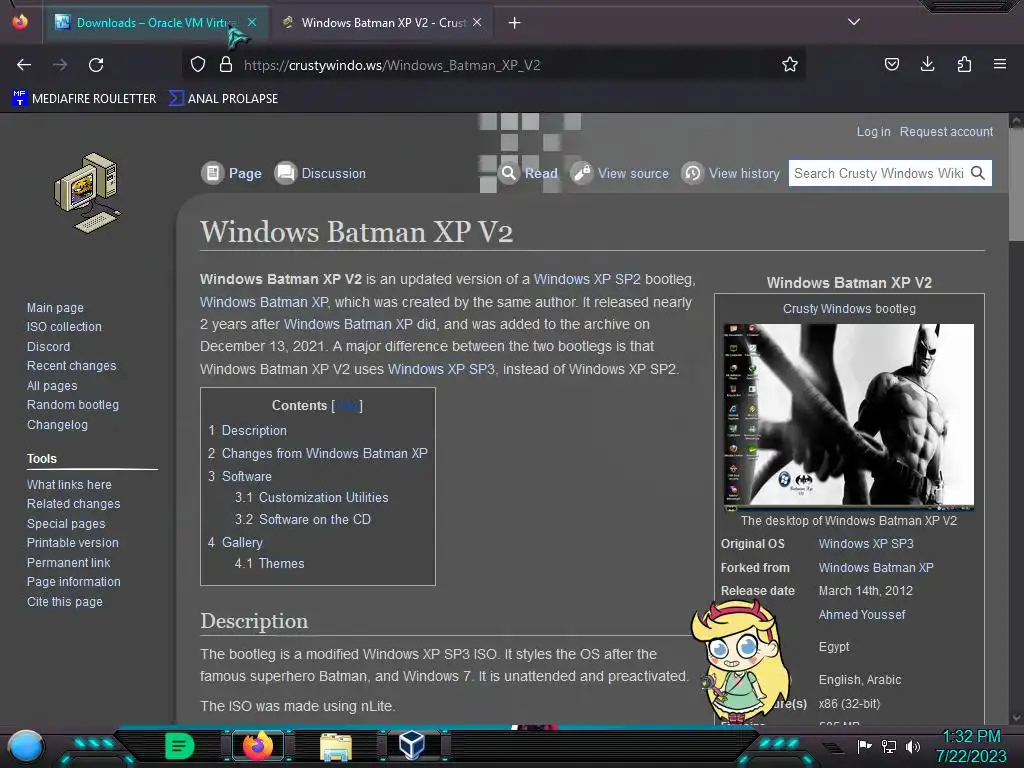Open the Windows XP SP3 link in intro paragraph

point(441,369)
